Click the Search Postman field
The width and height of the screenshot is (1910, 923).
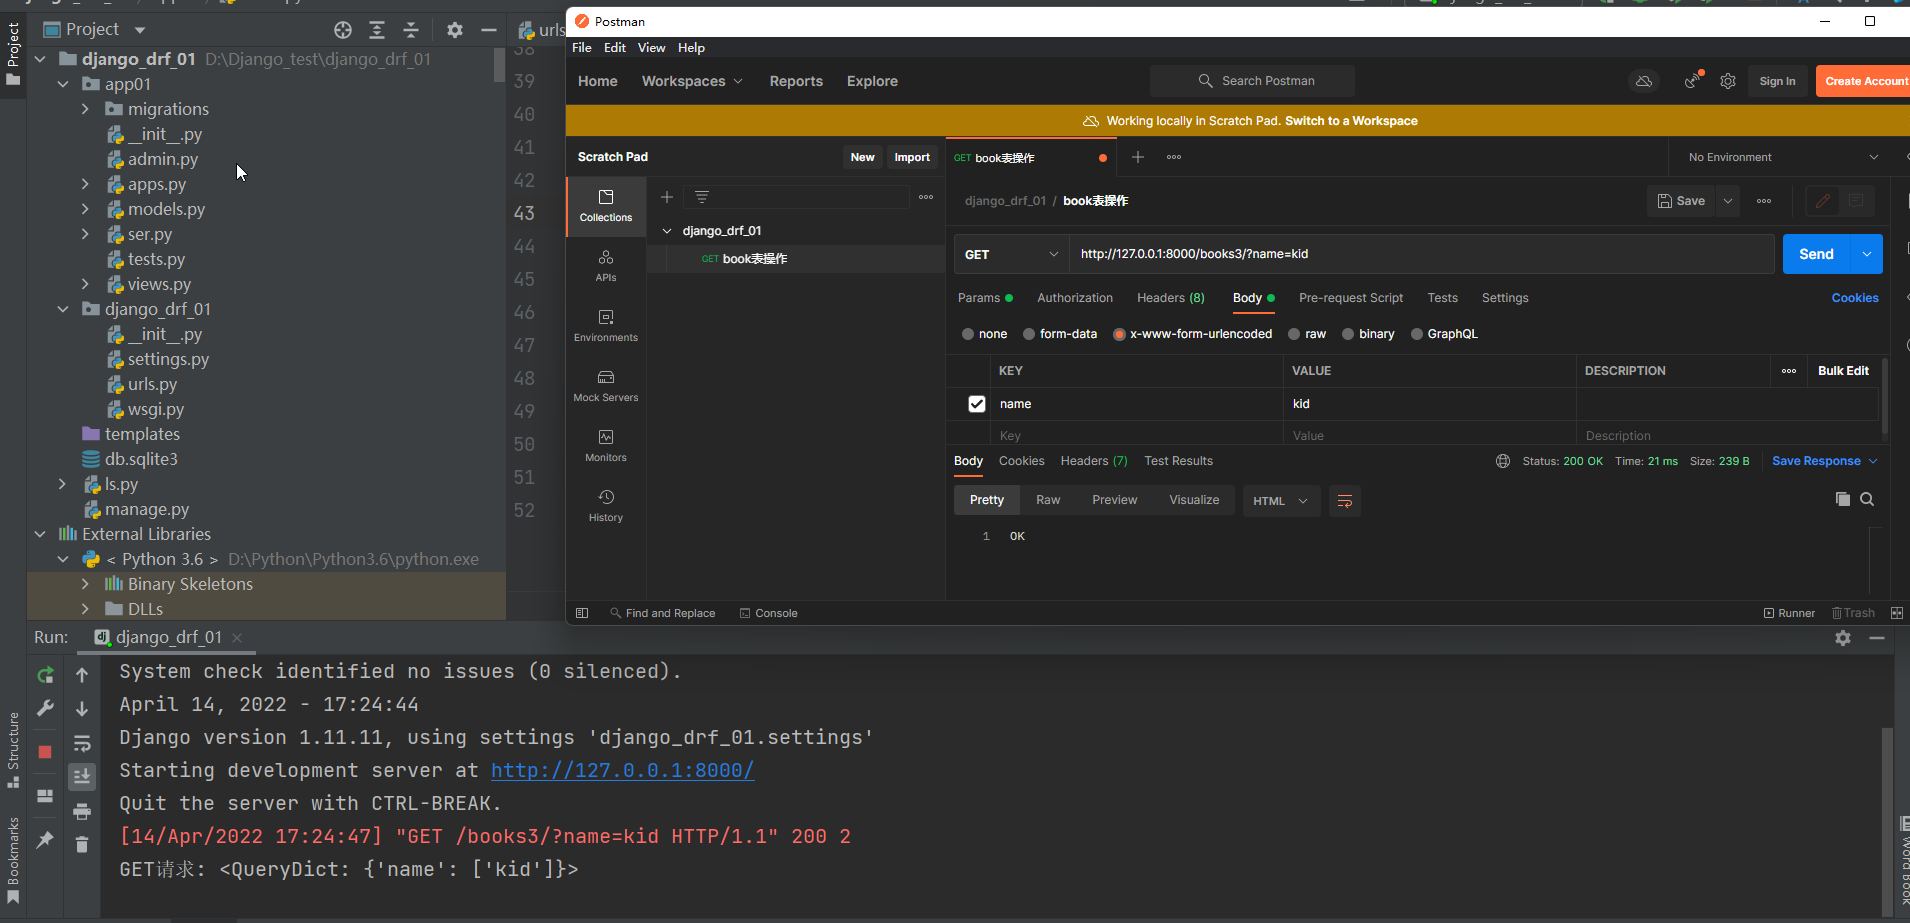point(1252,81)
